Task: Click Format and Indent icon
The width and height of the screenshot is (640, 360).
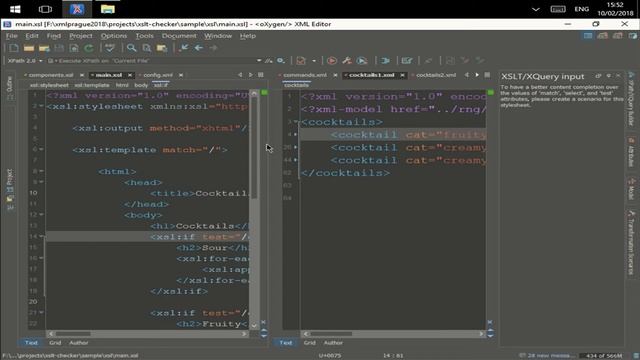Action: [407, 61]
